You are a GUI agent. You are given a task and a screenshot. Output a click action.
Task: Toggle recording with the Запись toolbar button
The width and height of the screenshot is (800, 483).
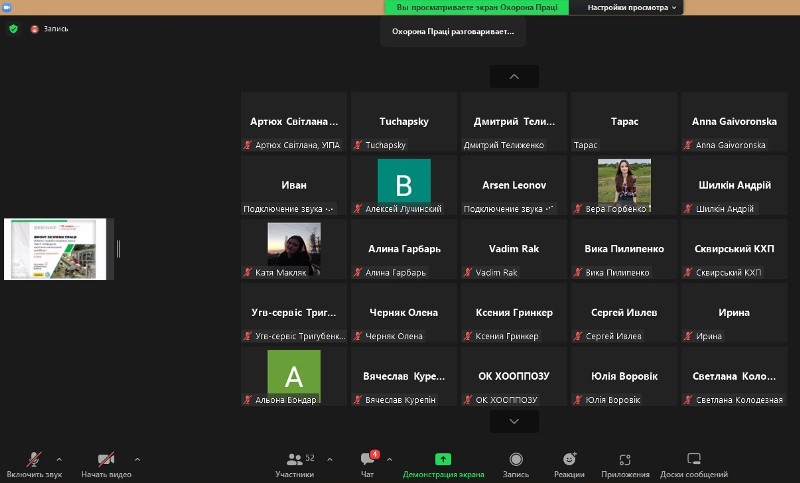(515, 464)
